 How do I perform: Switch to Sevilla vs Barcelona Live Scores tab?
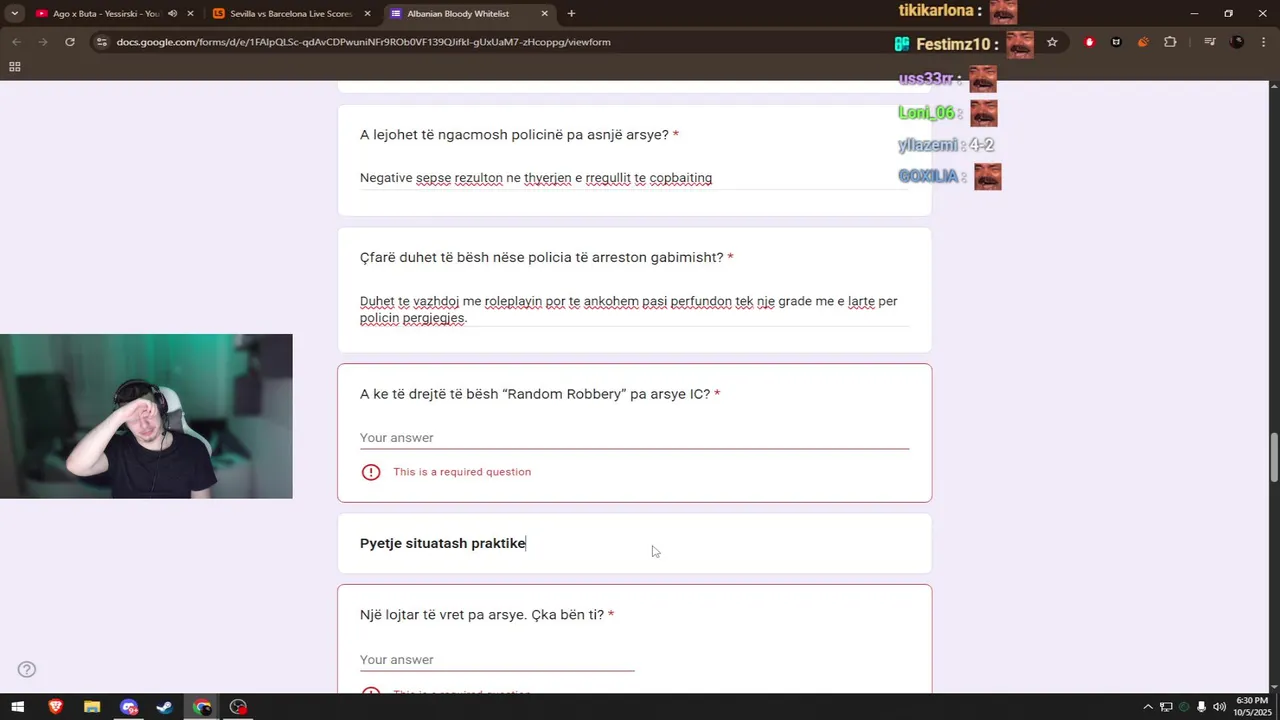(290, 14)
